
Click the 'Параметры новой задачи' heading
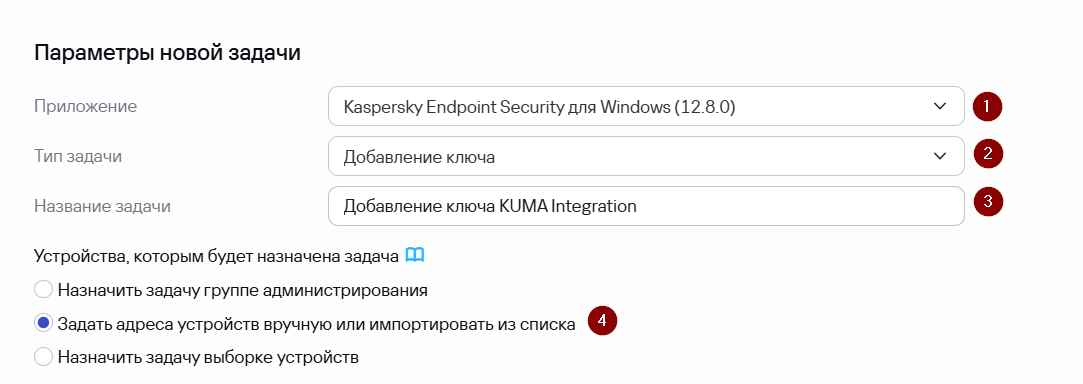[167, 53]
